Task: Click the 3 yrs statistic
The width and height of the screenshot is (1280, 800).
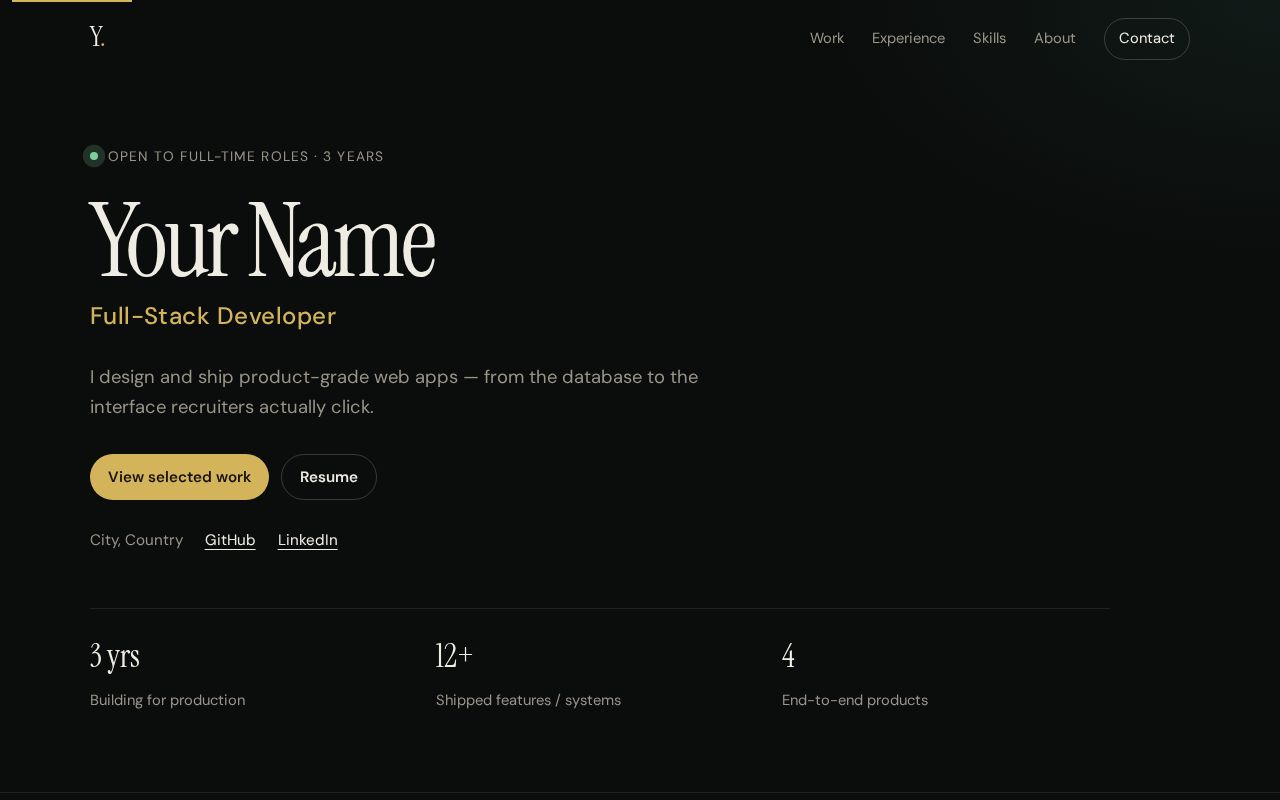Action: click(x=115, y=656)
